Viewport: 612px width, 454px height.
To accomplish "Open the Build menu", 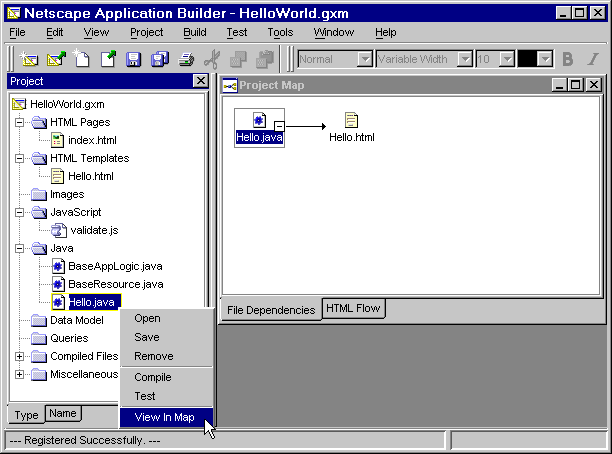I will 195,32.
